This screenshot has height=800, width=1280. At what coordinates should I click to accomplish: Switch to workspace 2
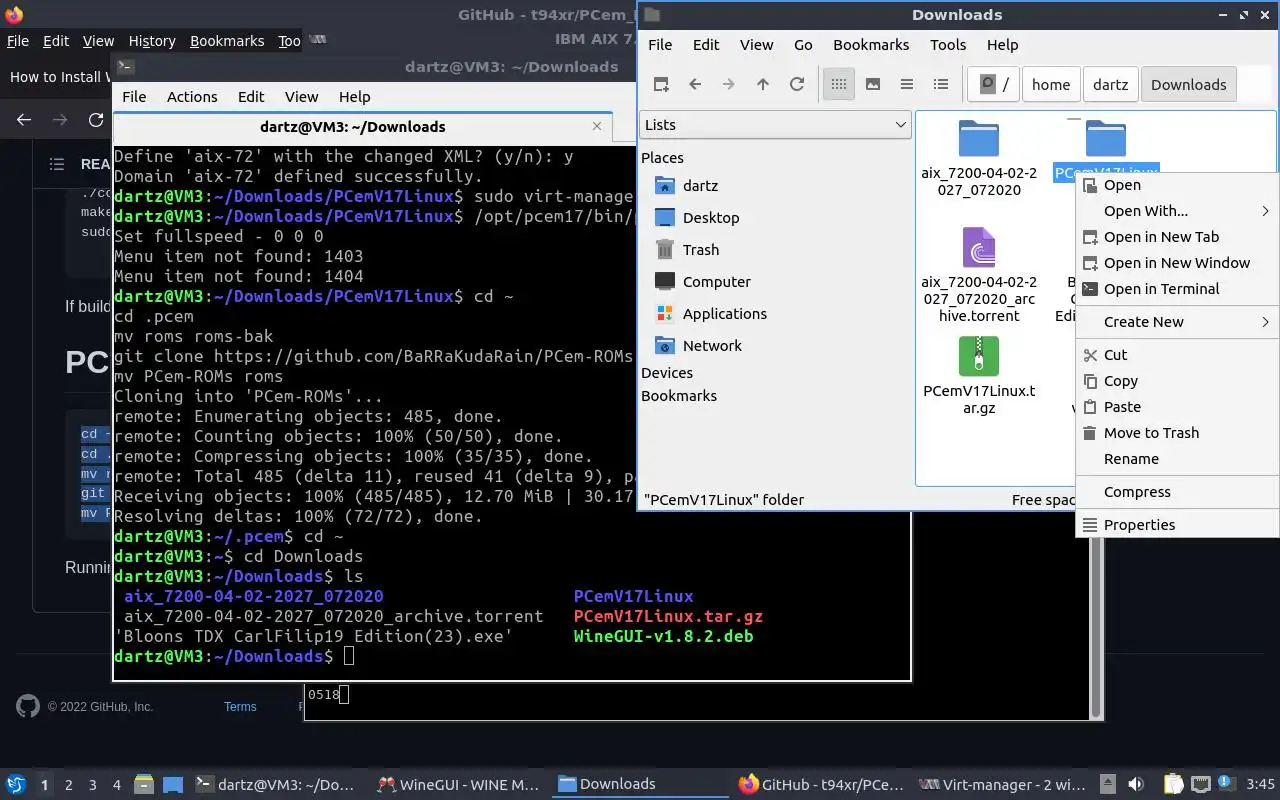[x=69, y=785]
